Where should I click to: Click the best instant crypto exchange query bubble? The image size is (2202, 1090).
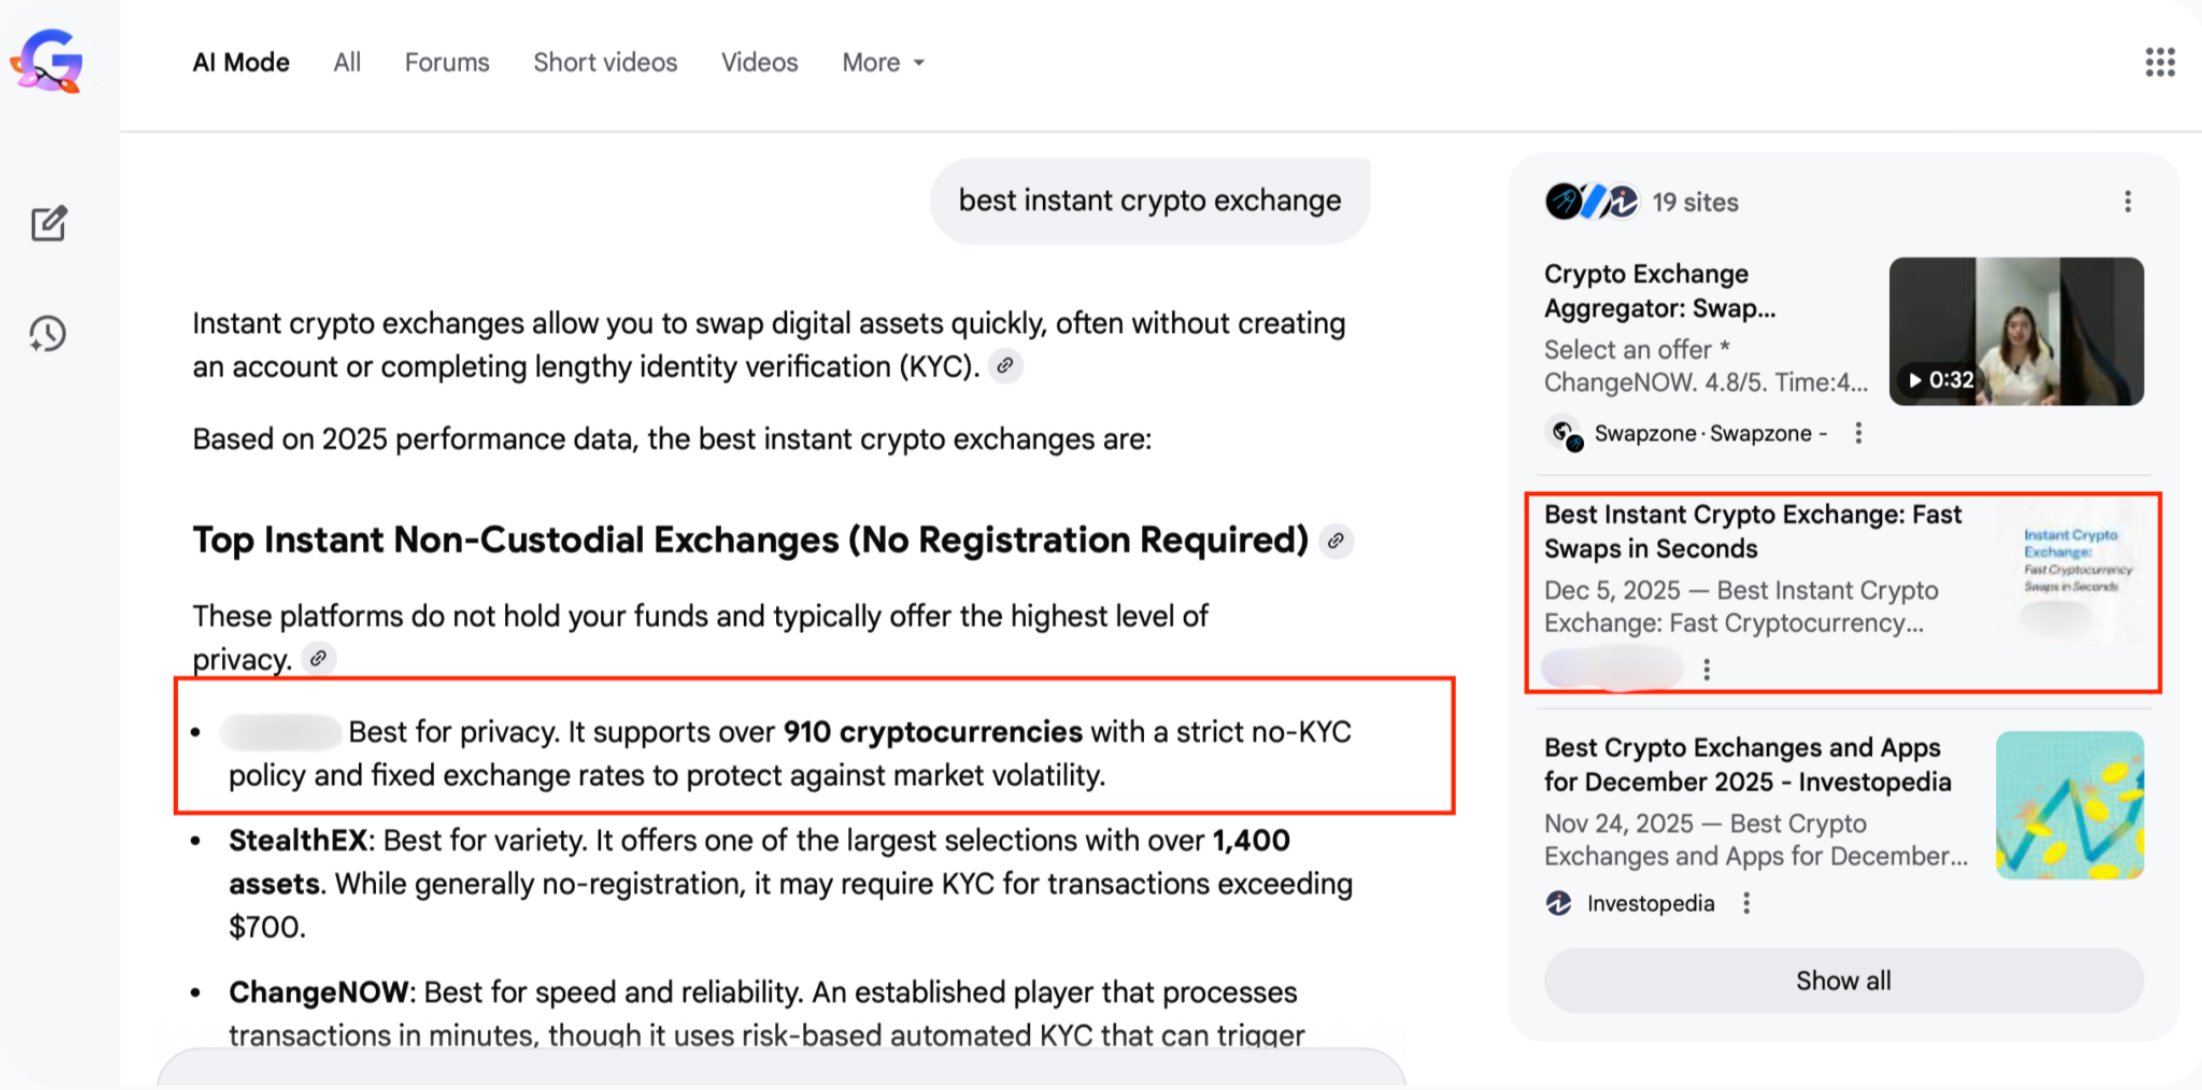[1150, 200]
